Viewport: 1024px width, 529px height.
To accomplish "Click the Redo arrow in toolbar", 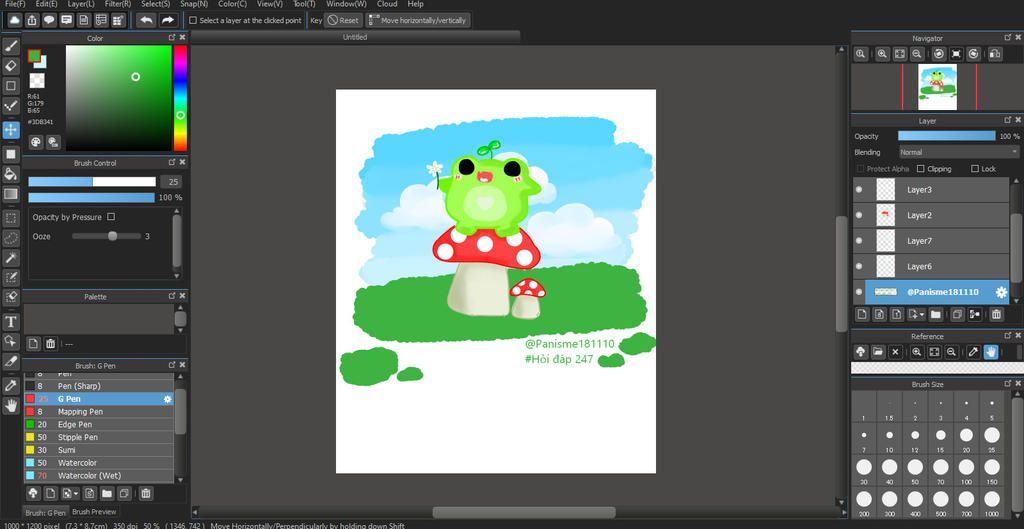I will tap(168, 20).
